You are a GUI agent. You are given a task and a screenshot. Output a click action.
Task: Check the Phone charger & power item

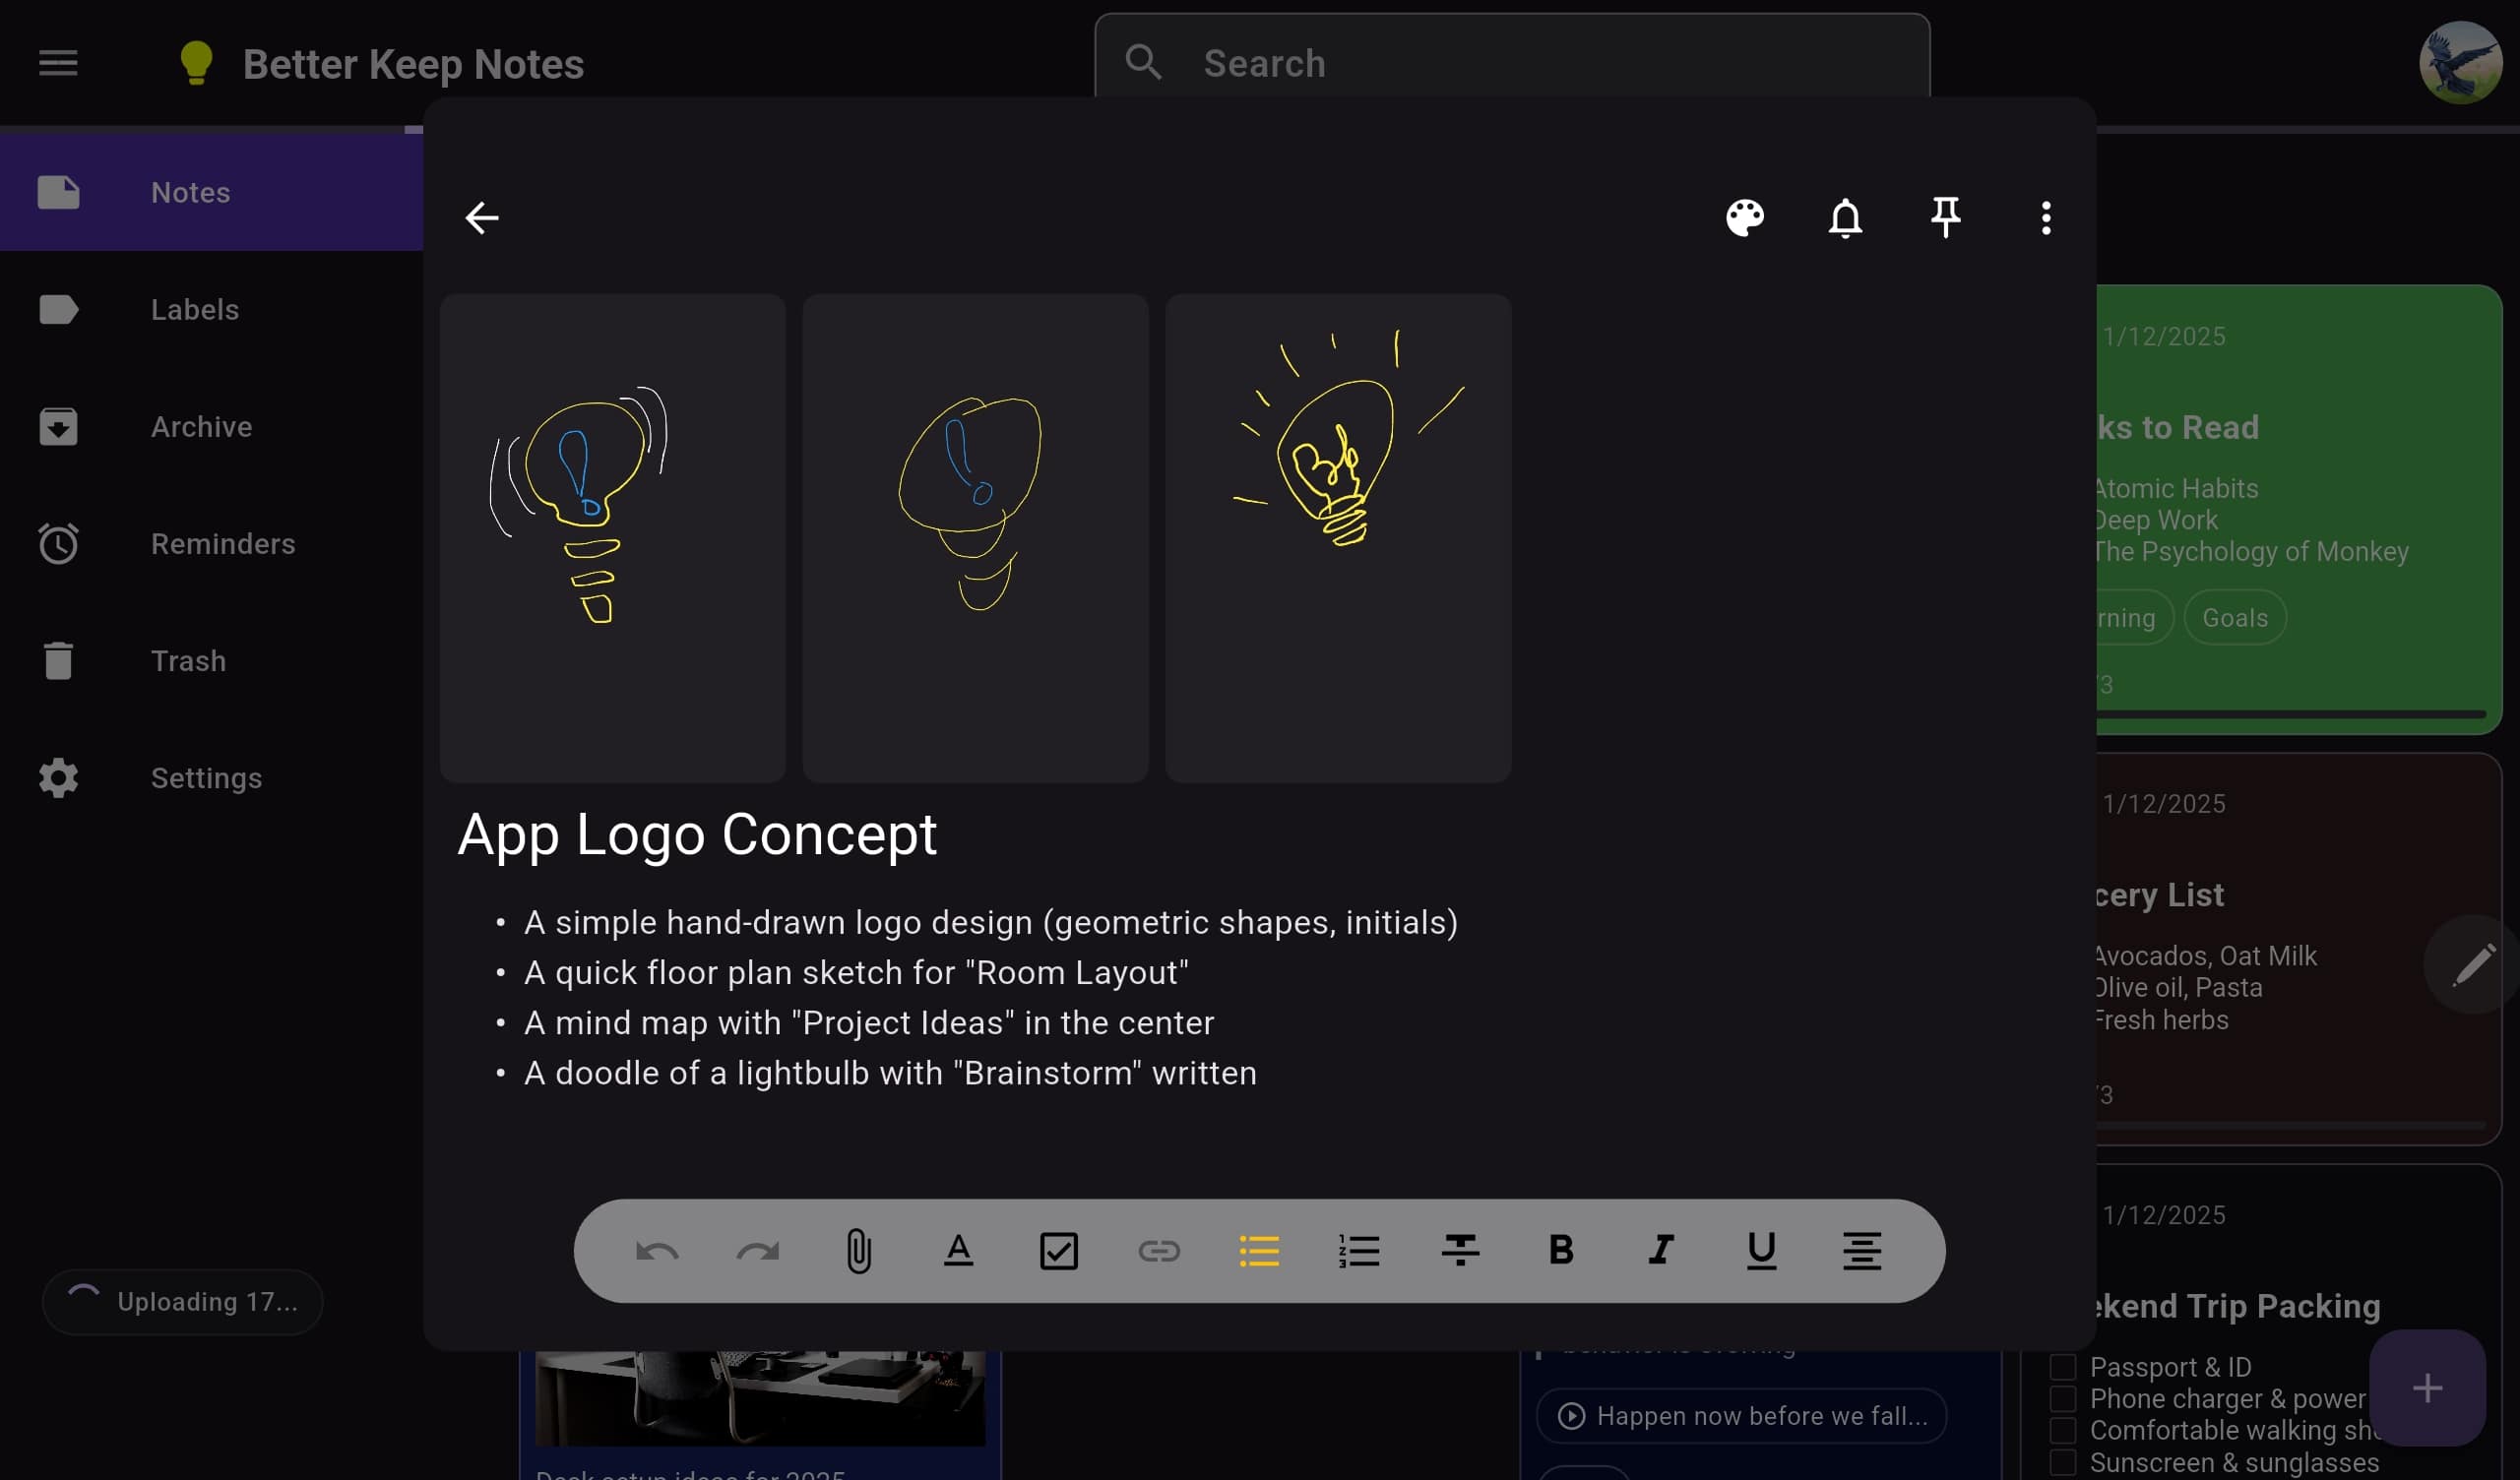(2062, 1398)
